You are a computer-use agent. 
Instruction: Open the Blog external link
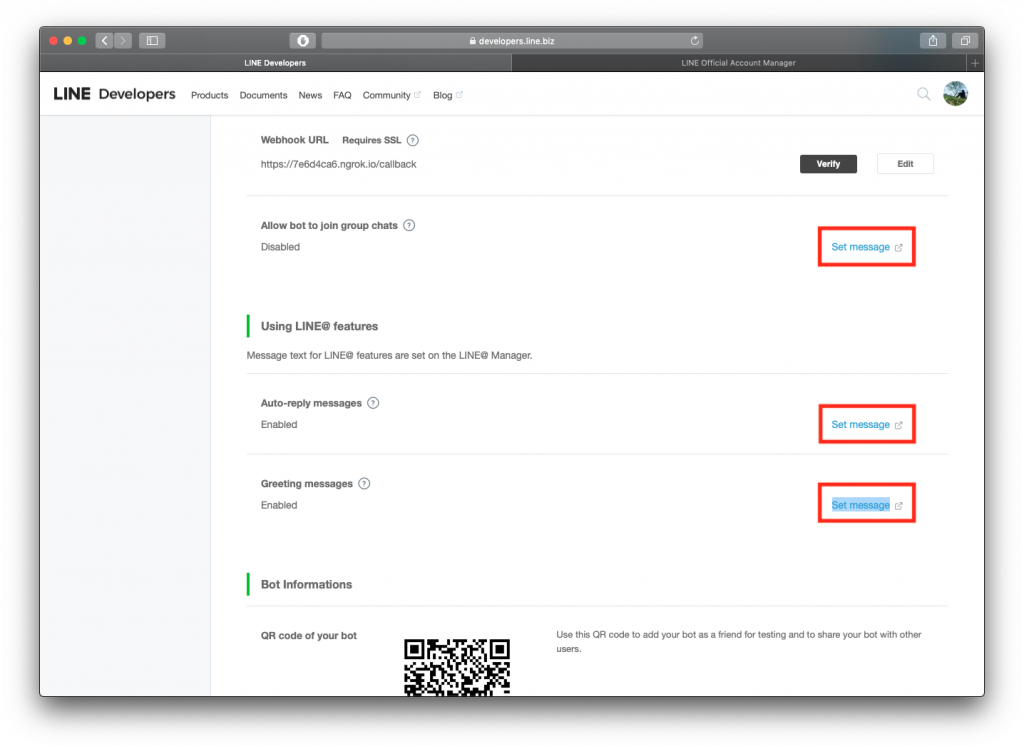(x=448, y=95)
